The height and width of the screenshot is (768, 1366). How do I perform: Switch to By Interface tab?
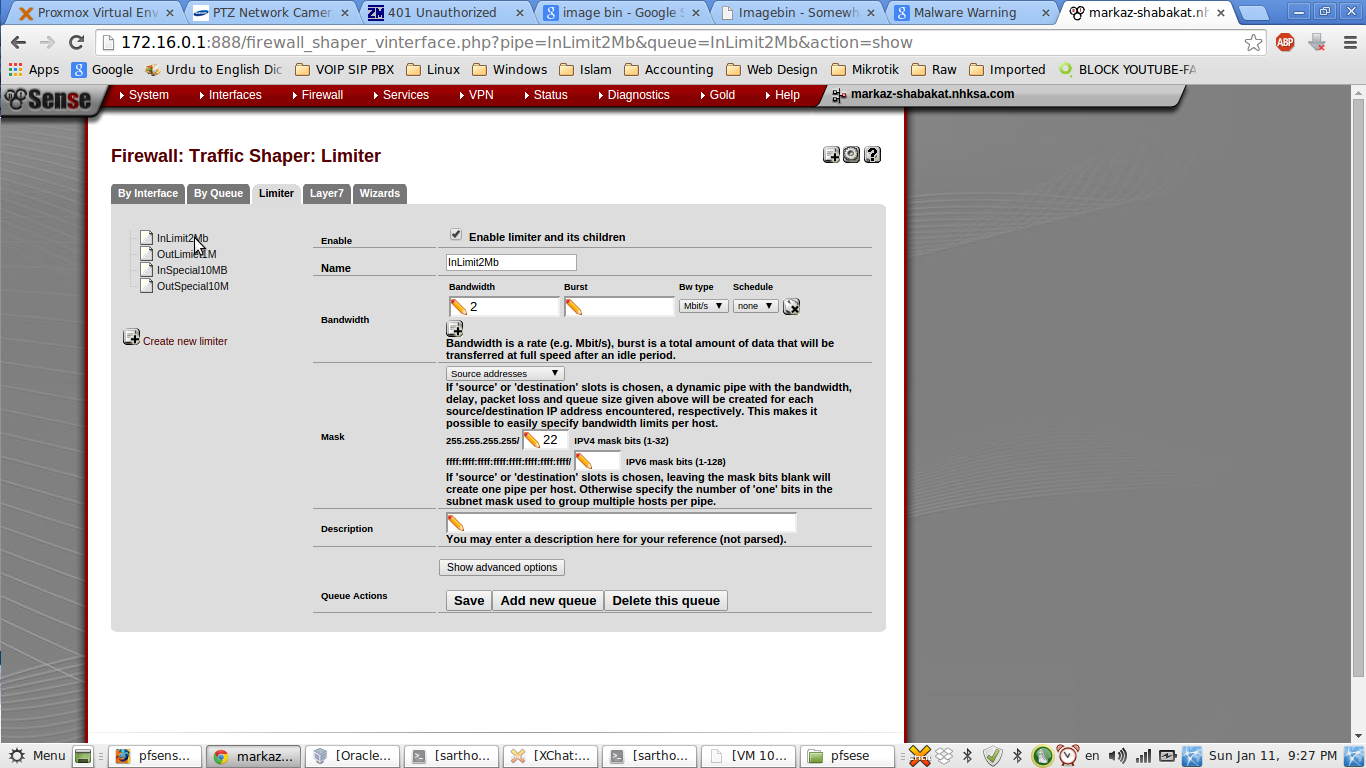[148, 194]
